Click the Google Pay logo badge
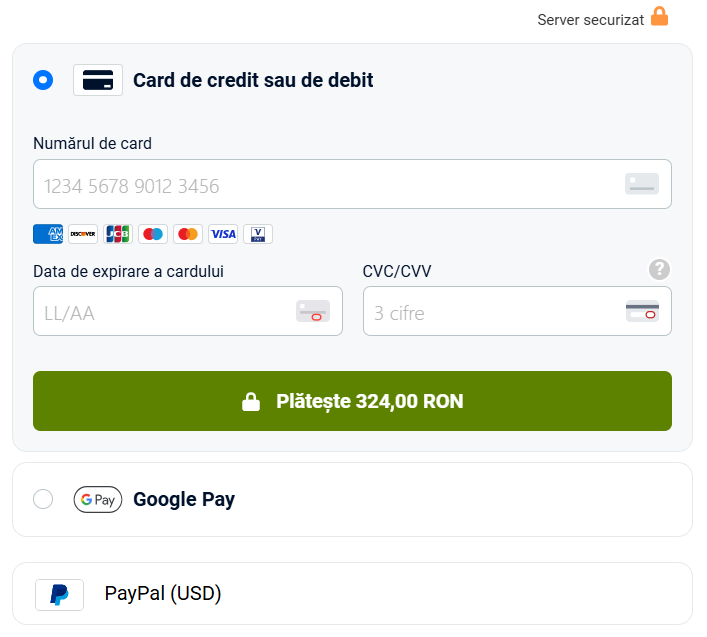Image resolution: width=707 pixels, height=637 pixels. coord(98,500)
